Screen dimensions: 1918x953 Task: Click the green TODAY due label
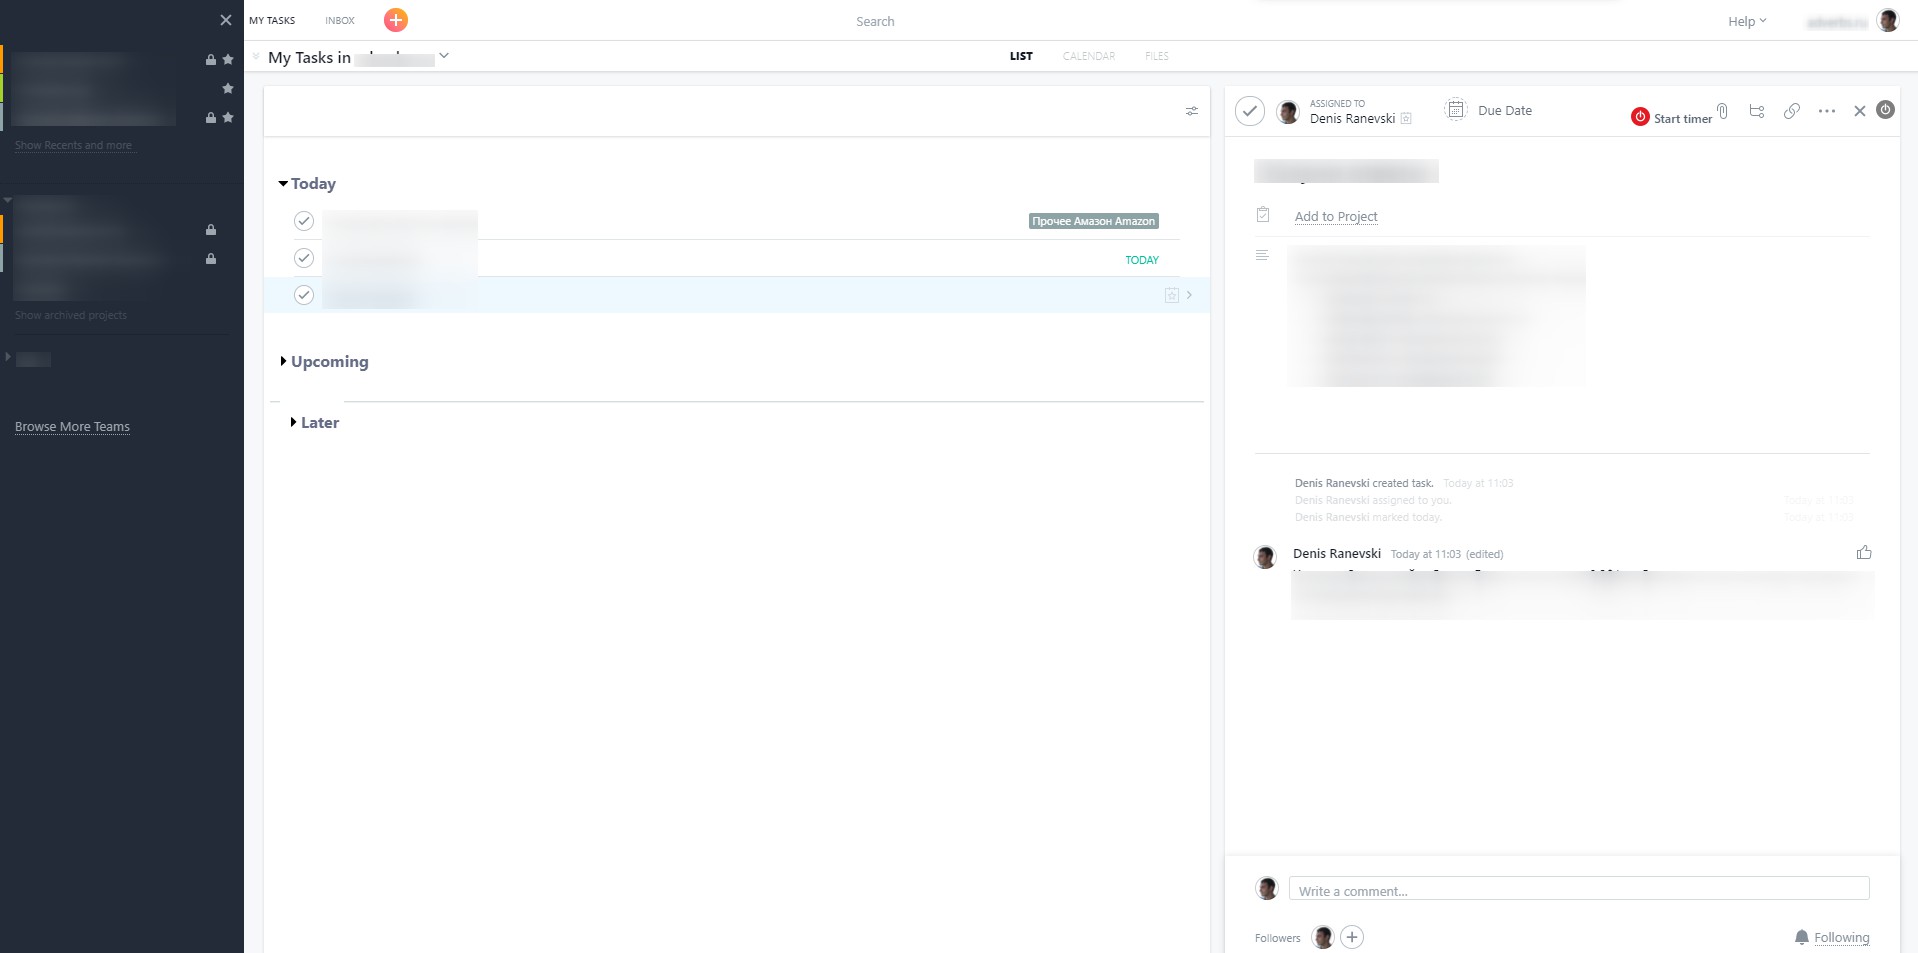coord(1142,260)
